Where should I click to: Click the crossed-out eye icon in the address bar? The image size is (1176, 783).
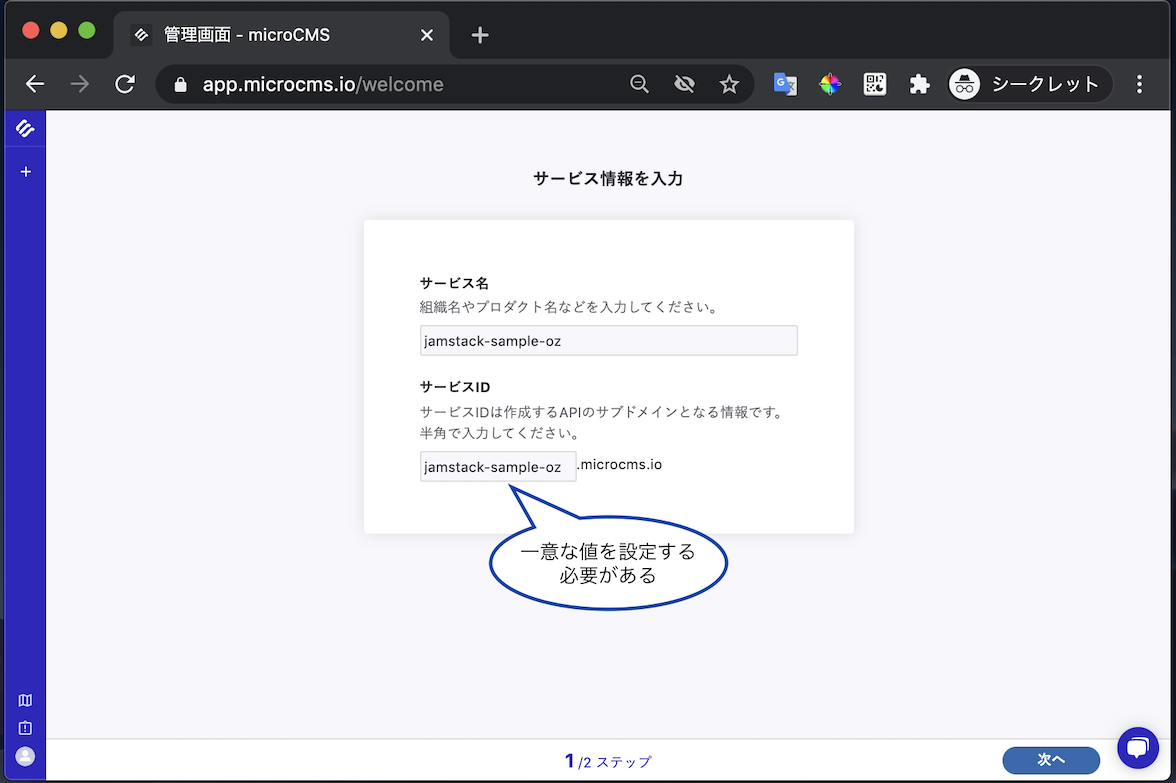click(684, 84)
